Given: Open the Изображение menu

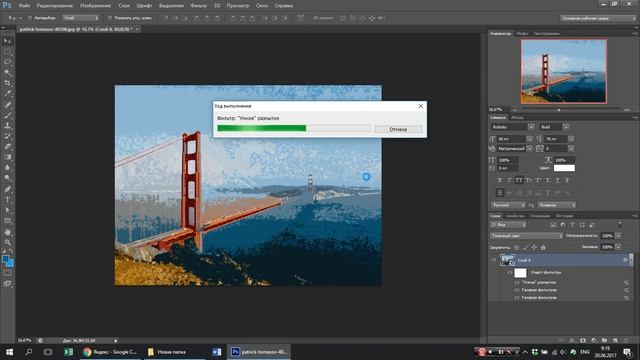Looking at the screenshot, I should [x=96, y=6].
